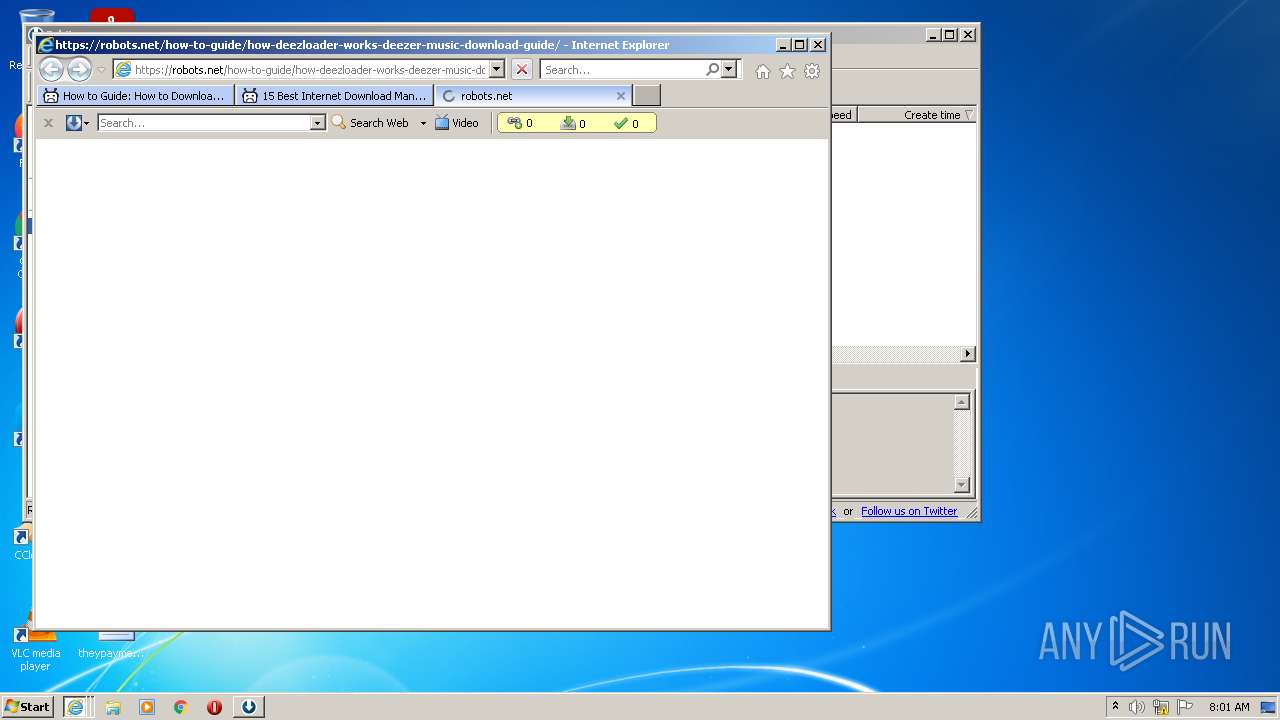Click the magnifier in IE search box
This screenshot has width=1280, height=720.
[x=712, y=69]
